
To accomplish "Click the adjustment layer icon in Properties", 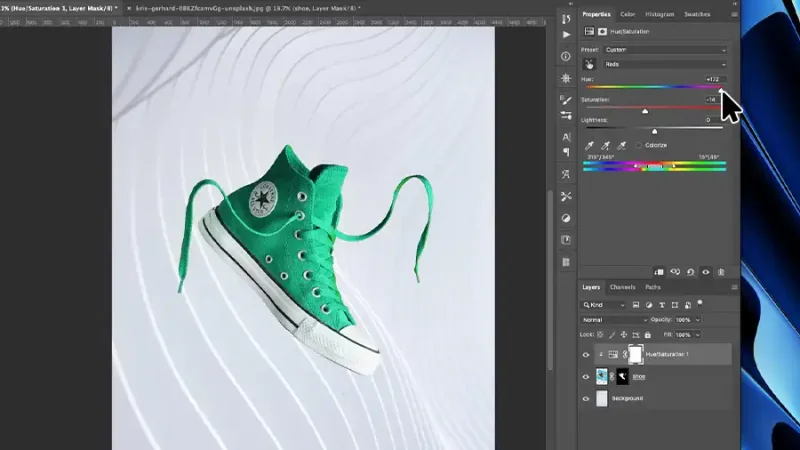I will (x=589, y=32).
